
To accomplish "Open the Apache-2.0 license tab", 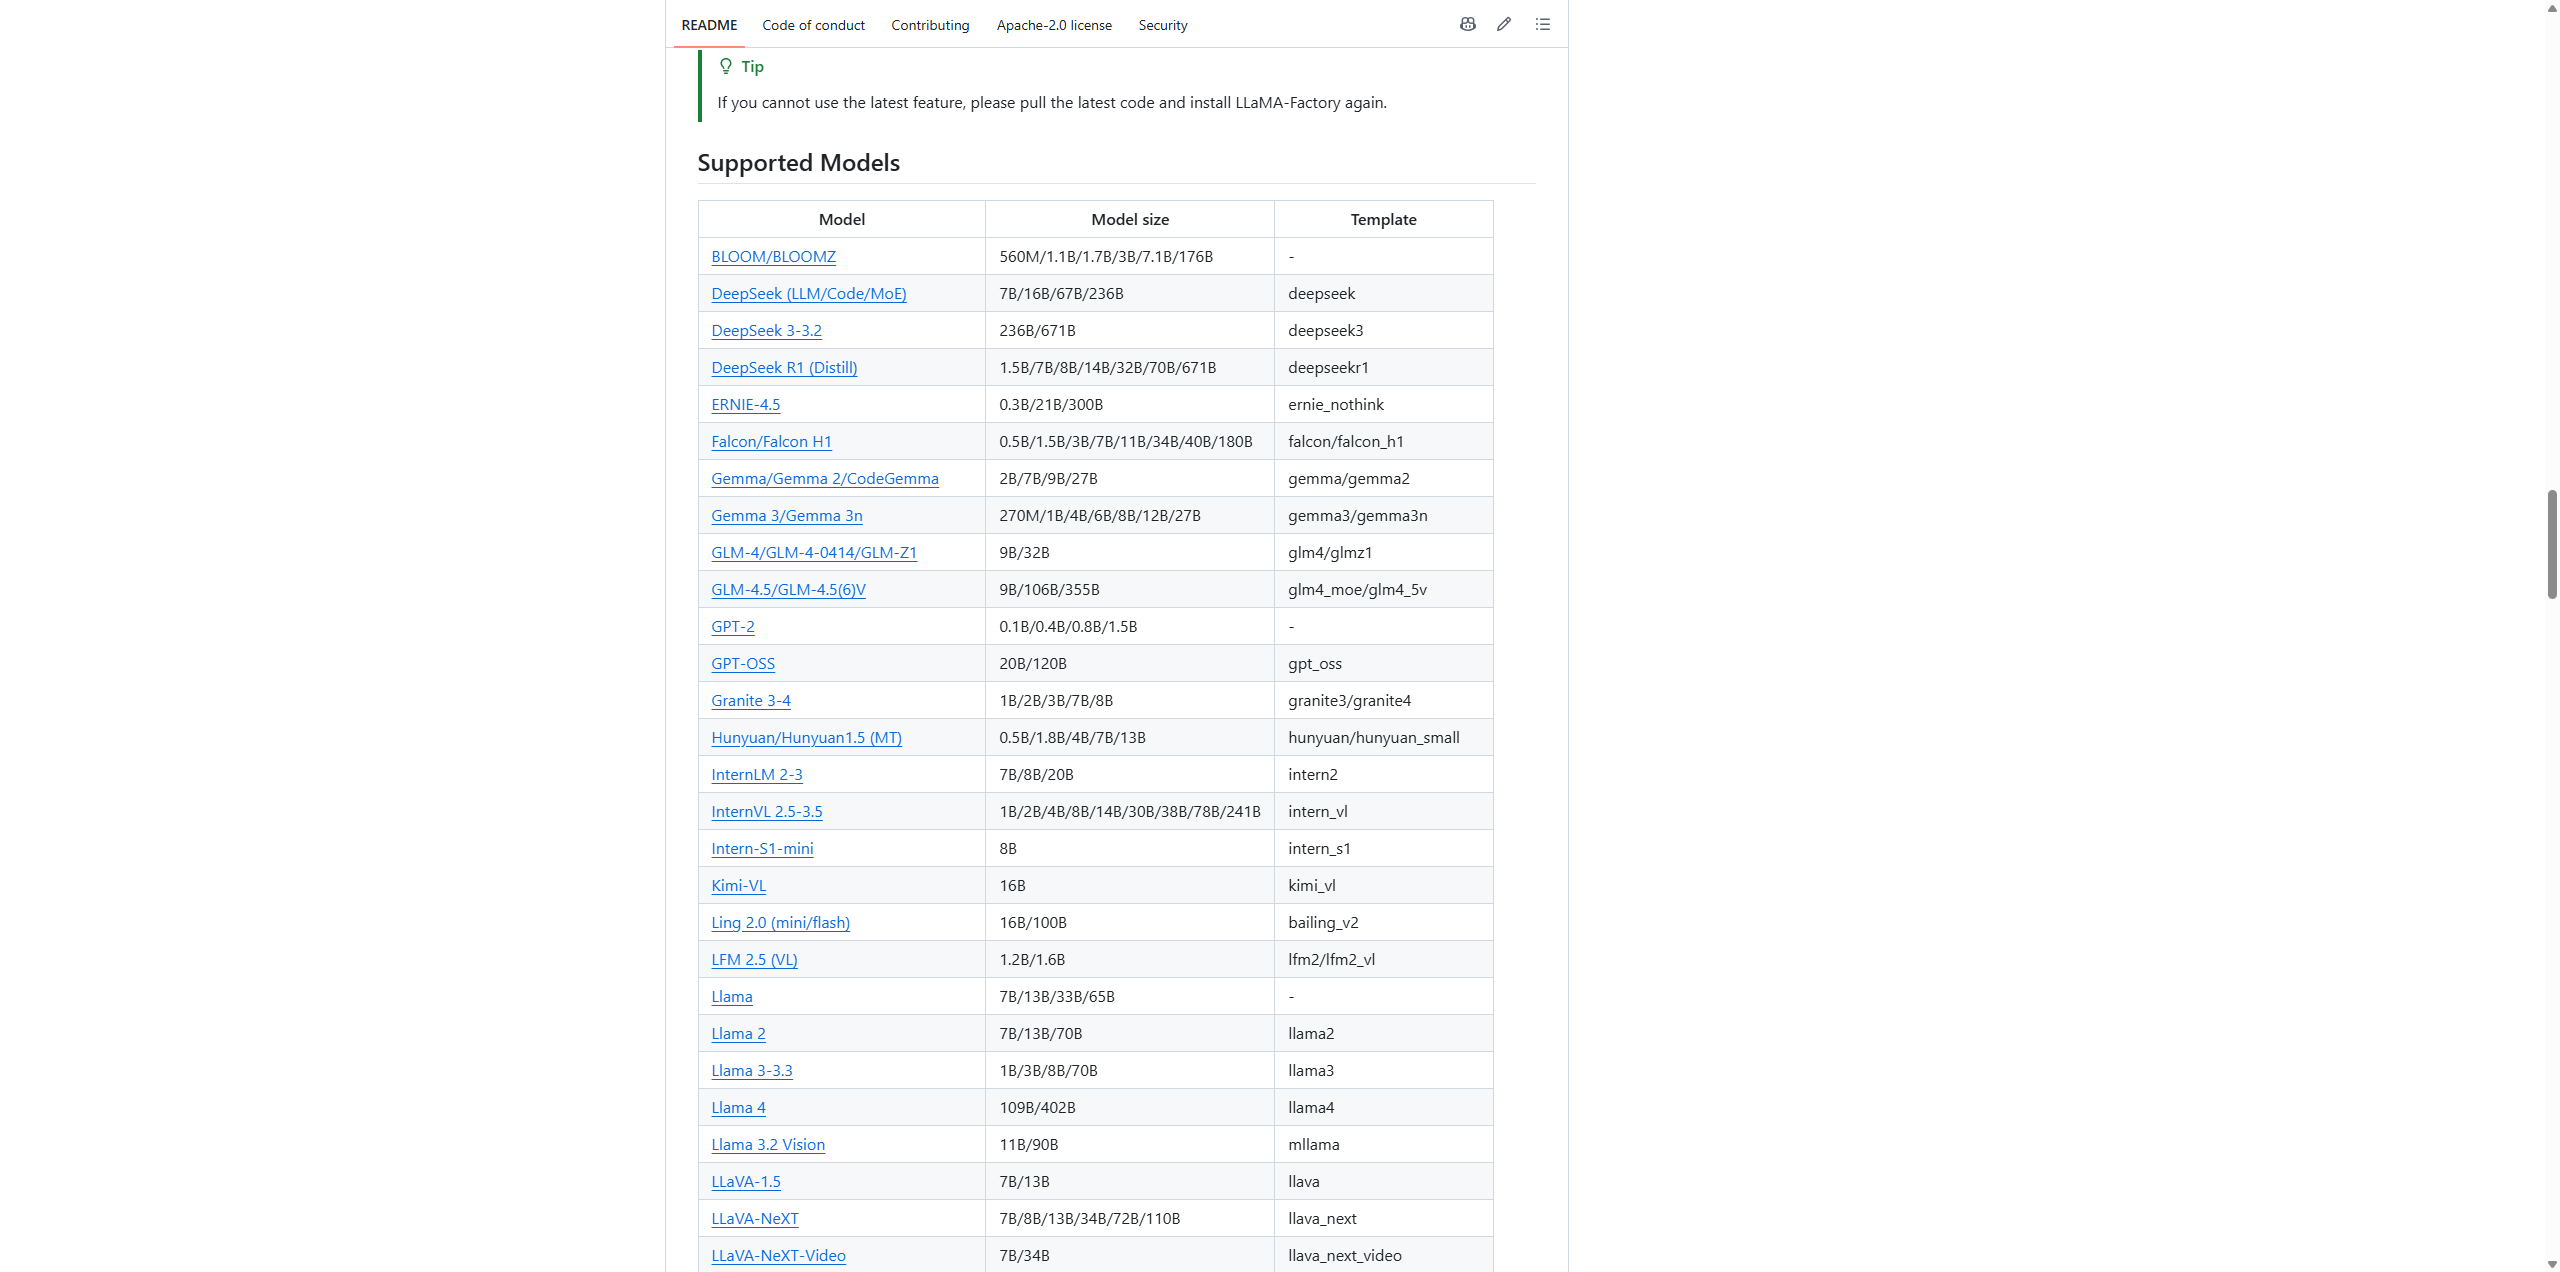I will point(1054,25).
